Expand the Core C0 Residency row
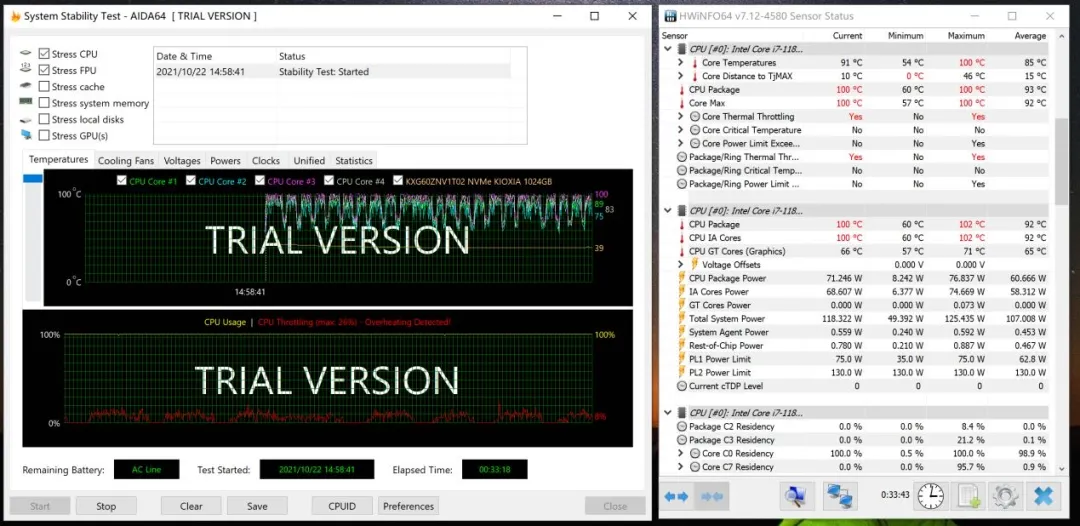 [681, 454]
